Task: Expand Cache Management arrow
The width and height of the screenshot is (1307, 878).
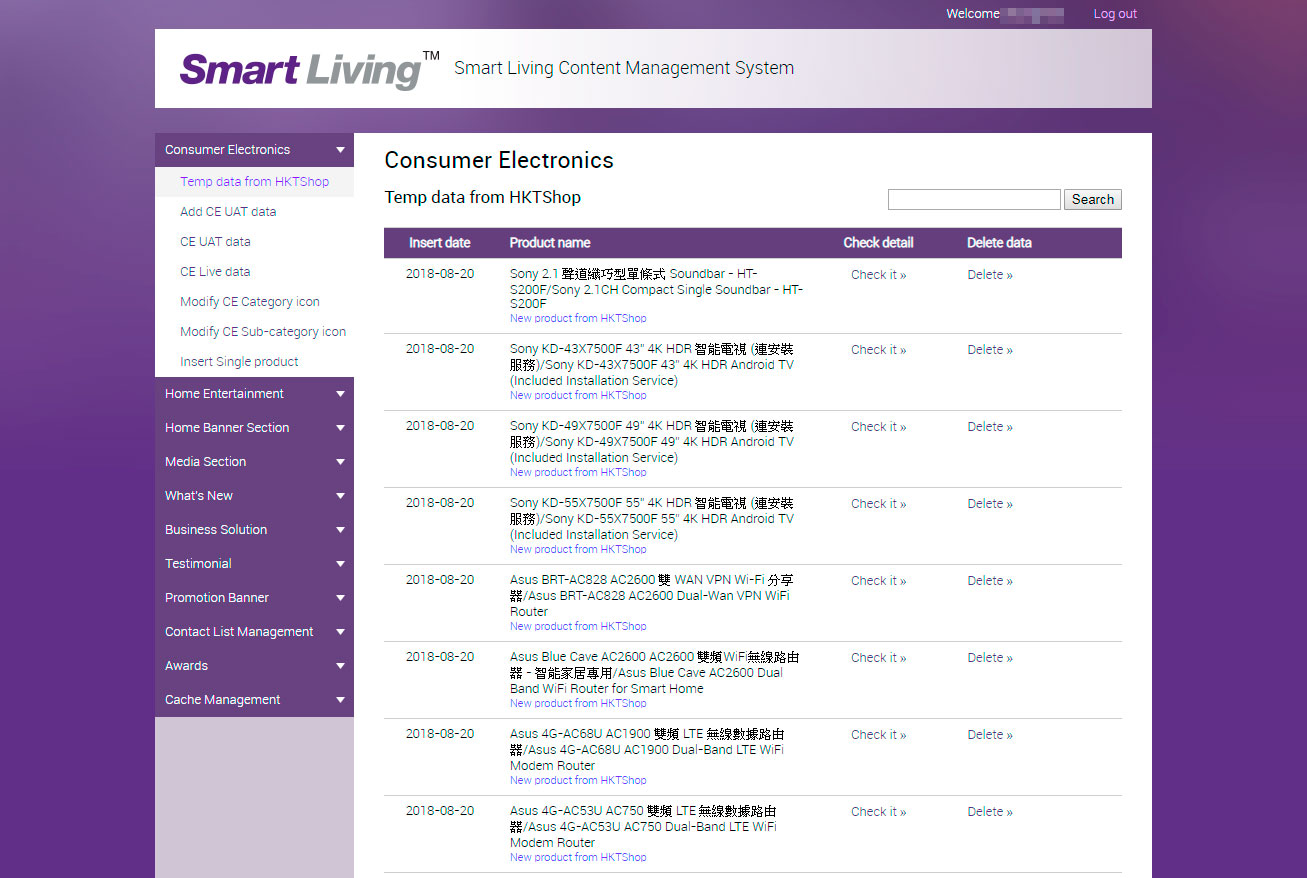Action: click(340, 700)
